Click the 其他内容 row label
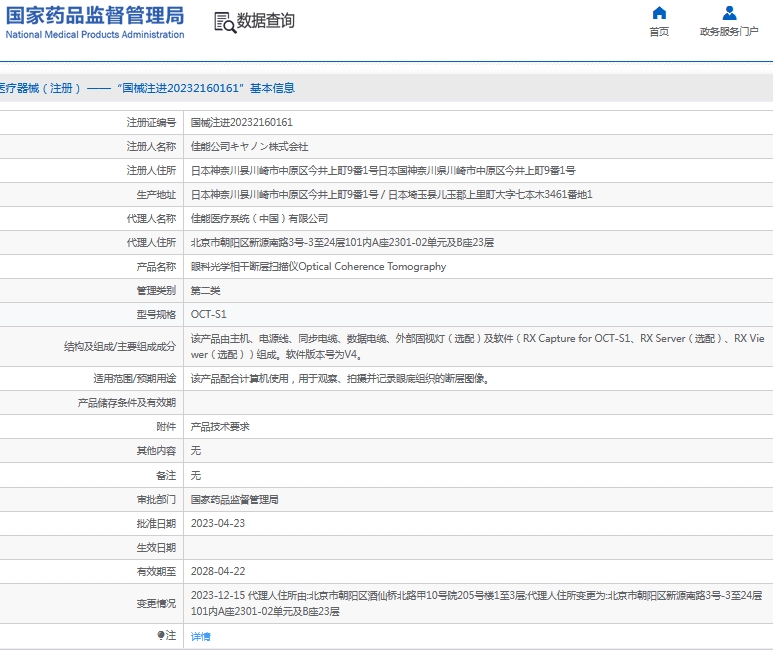 (156, 450)
